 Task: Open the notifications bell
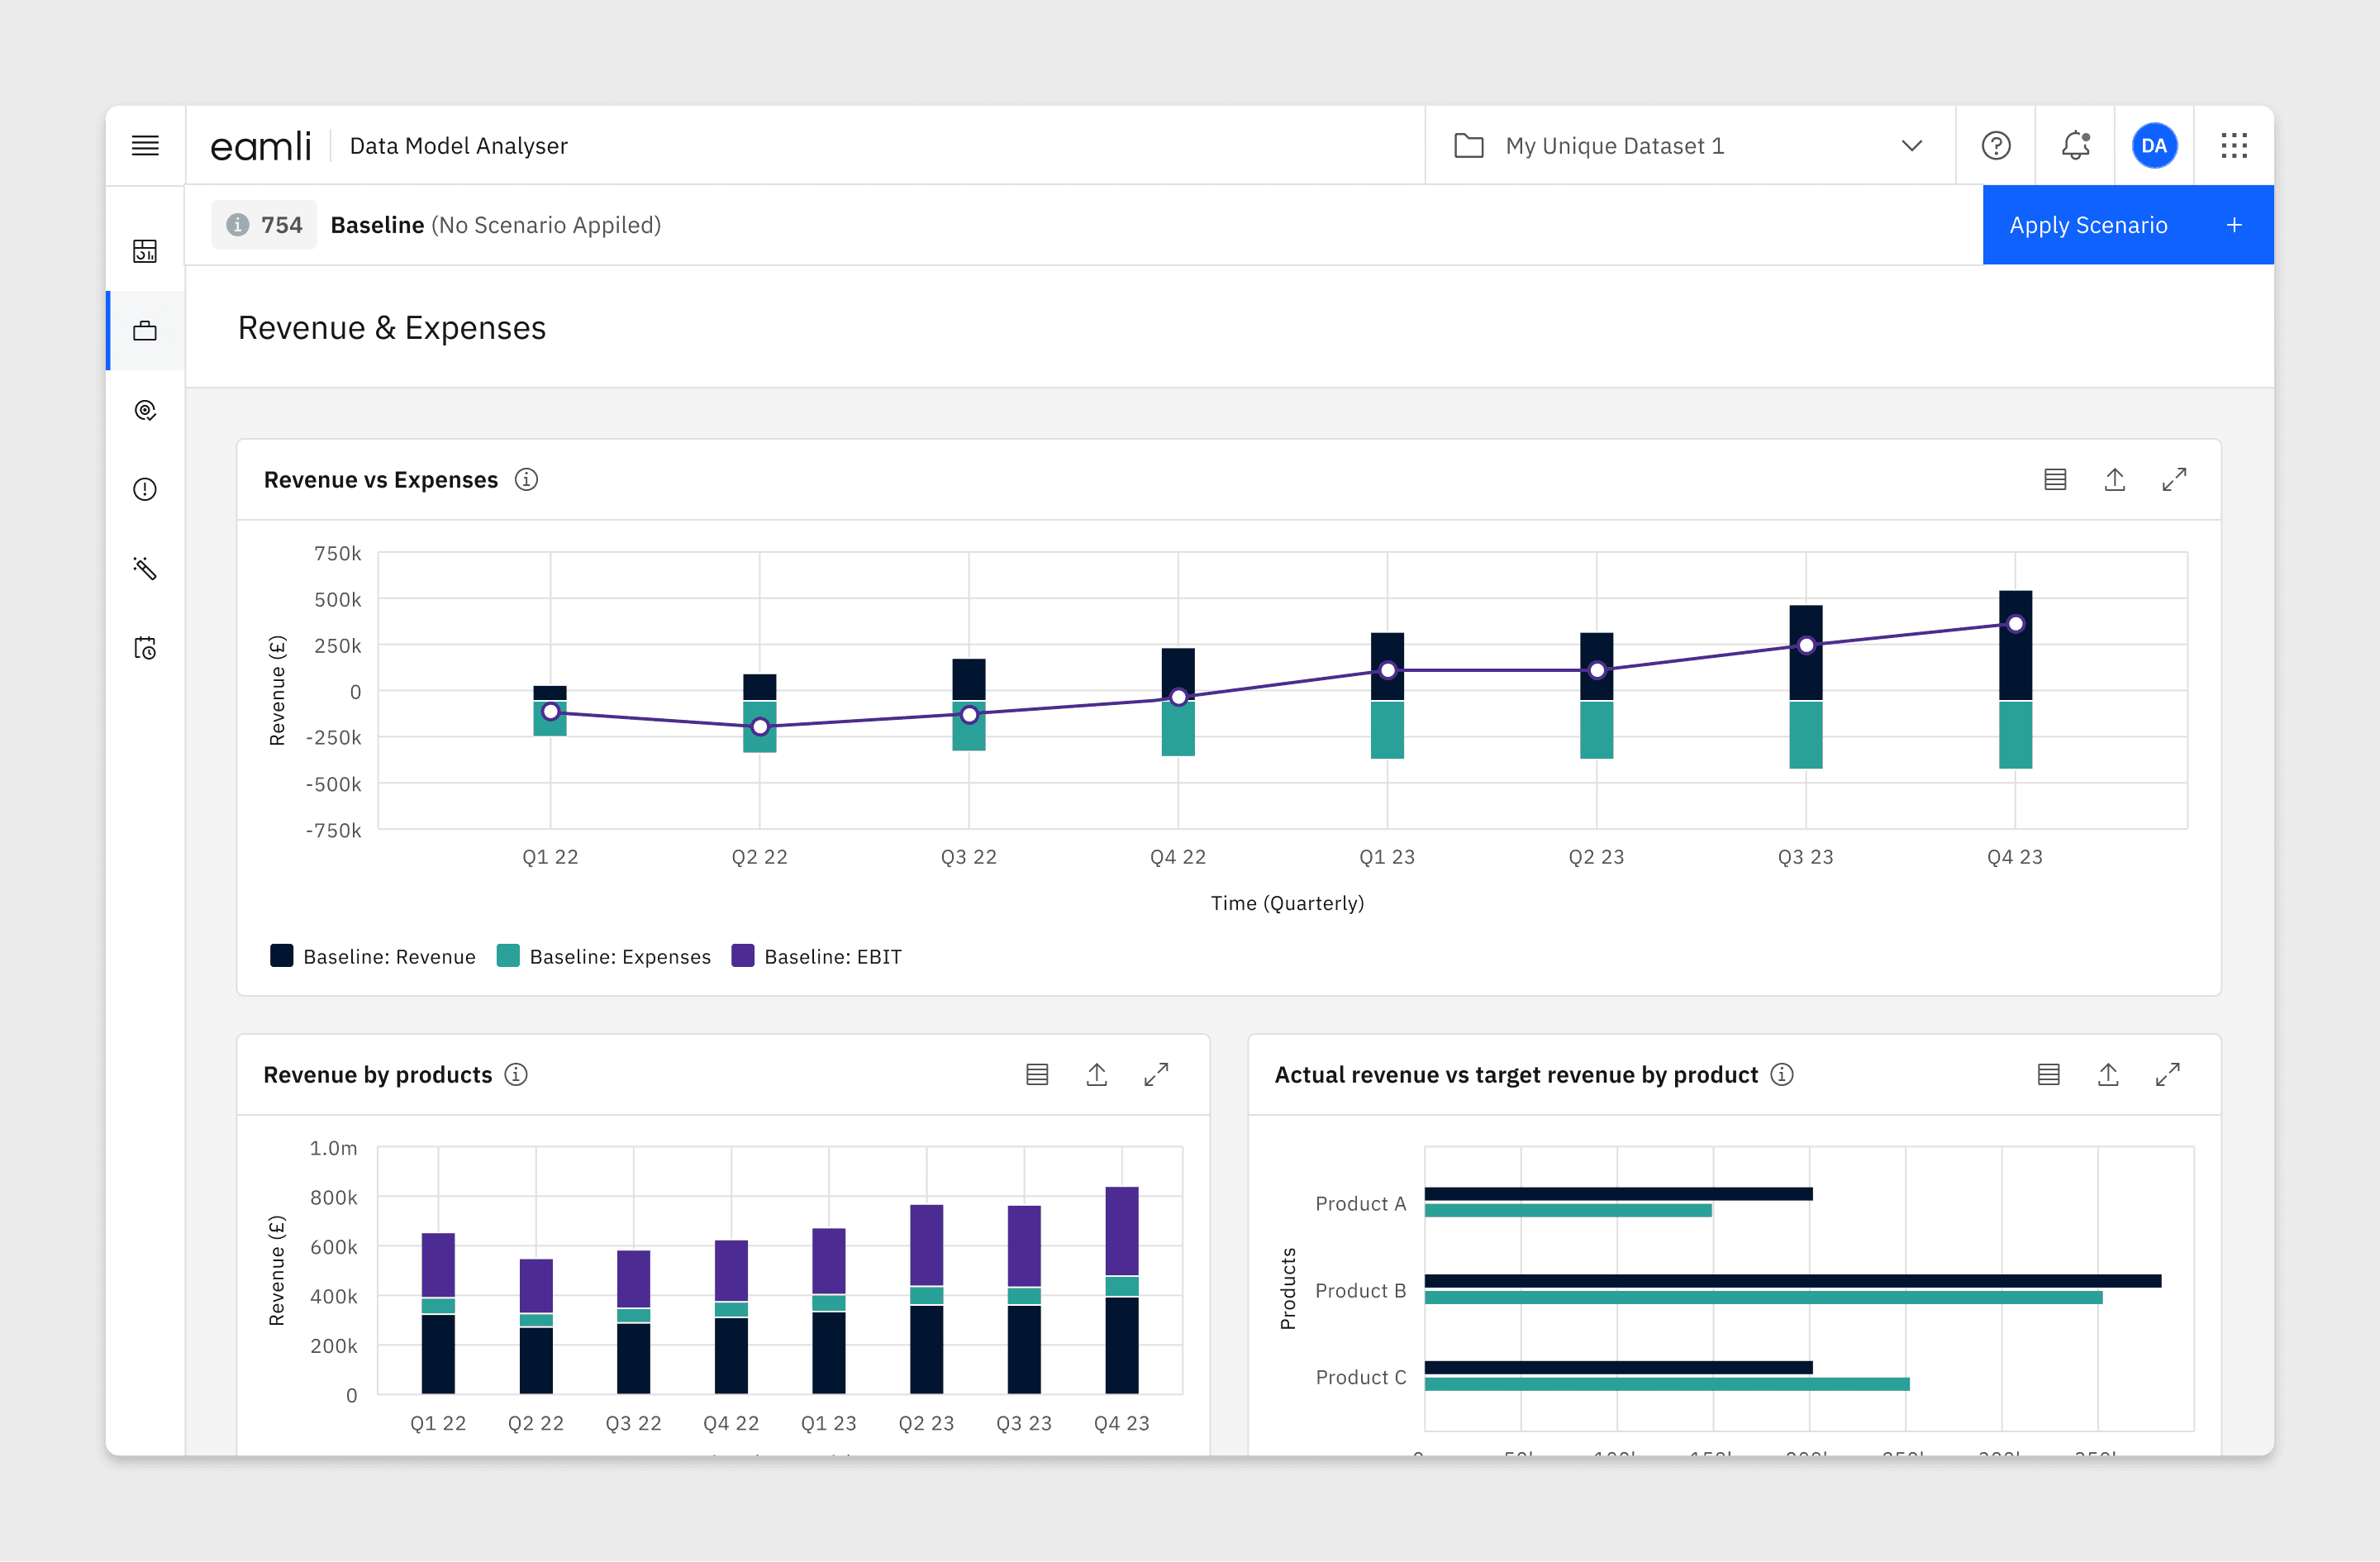(2075, 146)
